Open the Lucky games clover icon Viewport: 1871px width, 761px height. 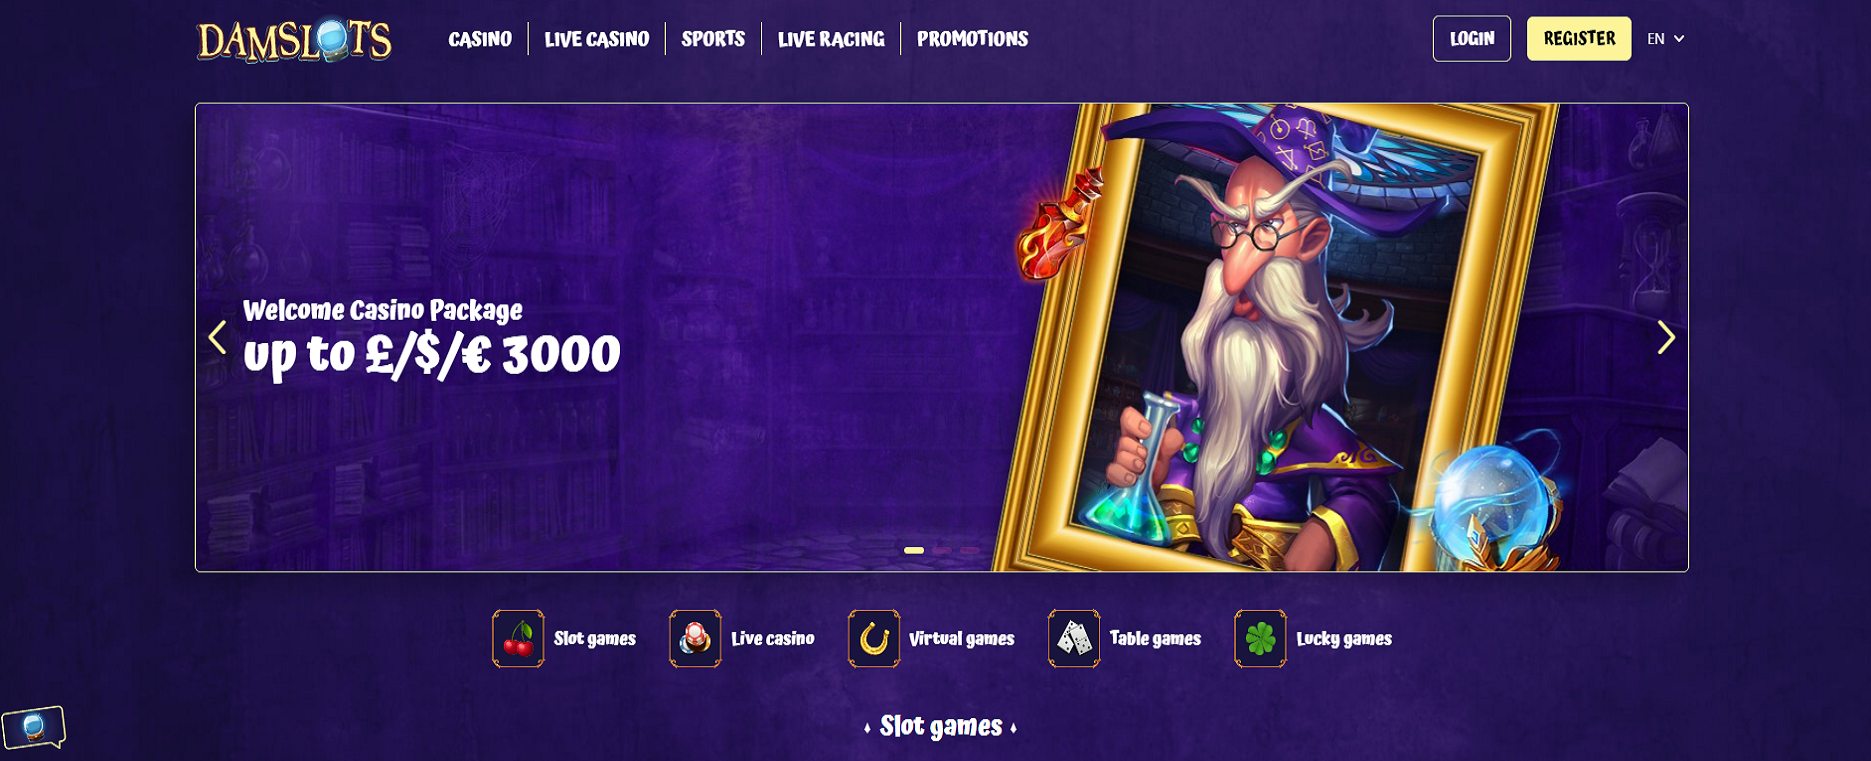point(1260,638)
